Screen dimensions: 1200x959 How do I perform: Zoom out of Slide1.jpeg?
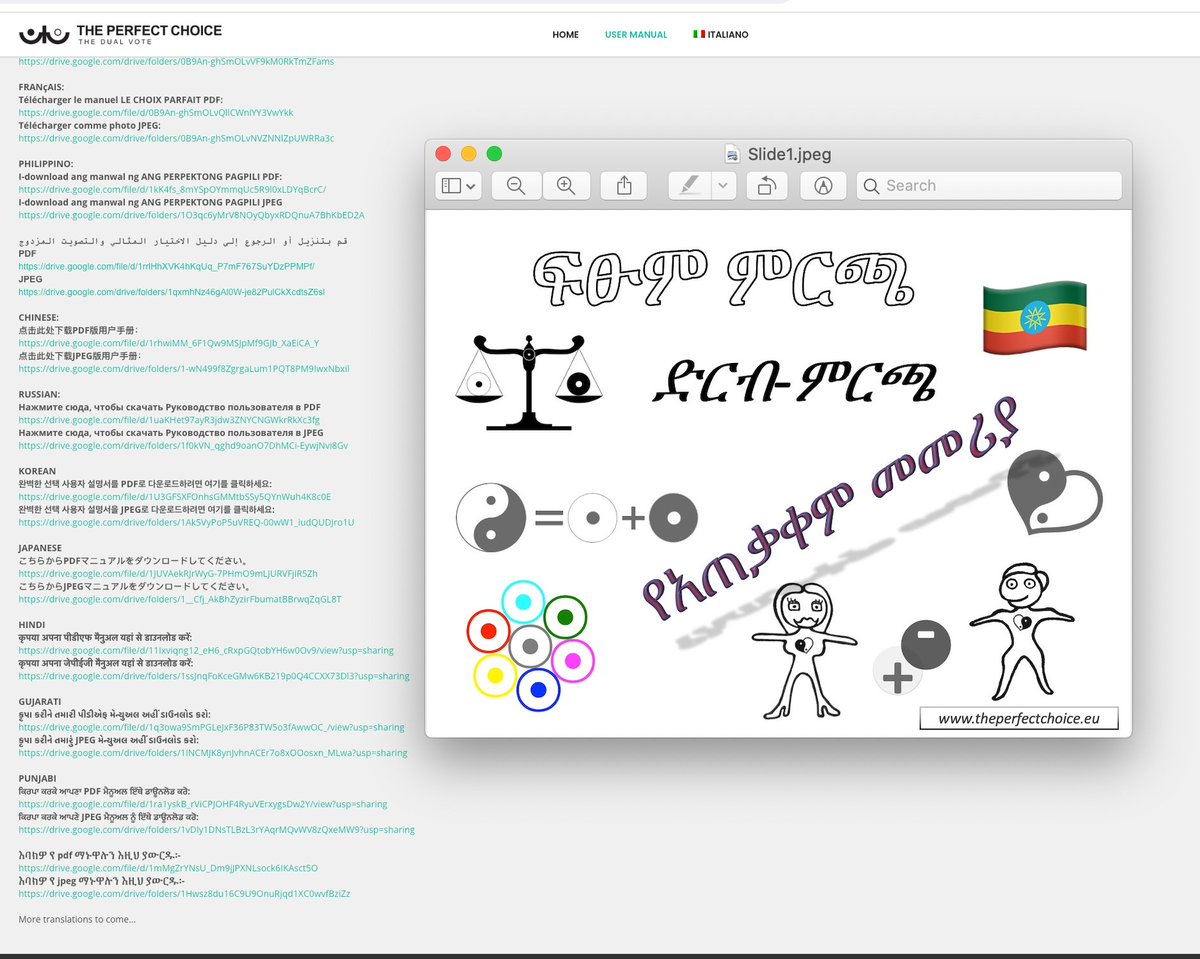click(x=516, y=186)
